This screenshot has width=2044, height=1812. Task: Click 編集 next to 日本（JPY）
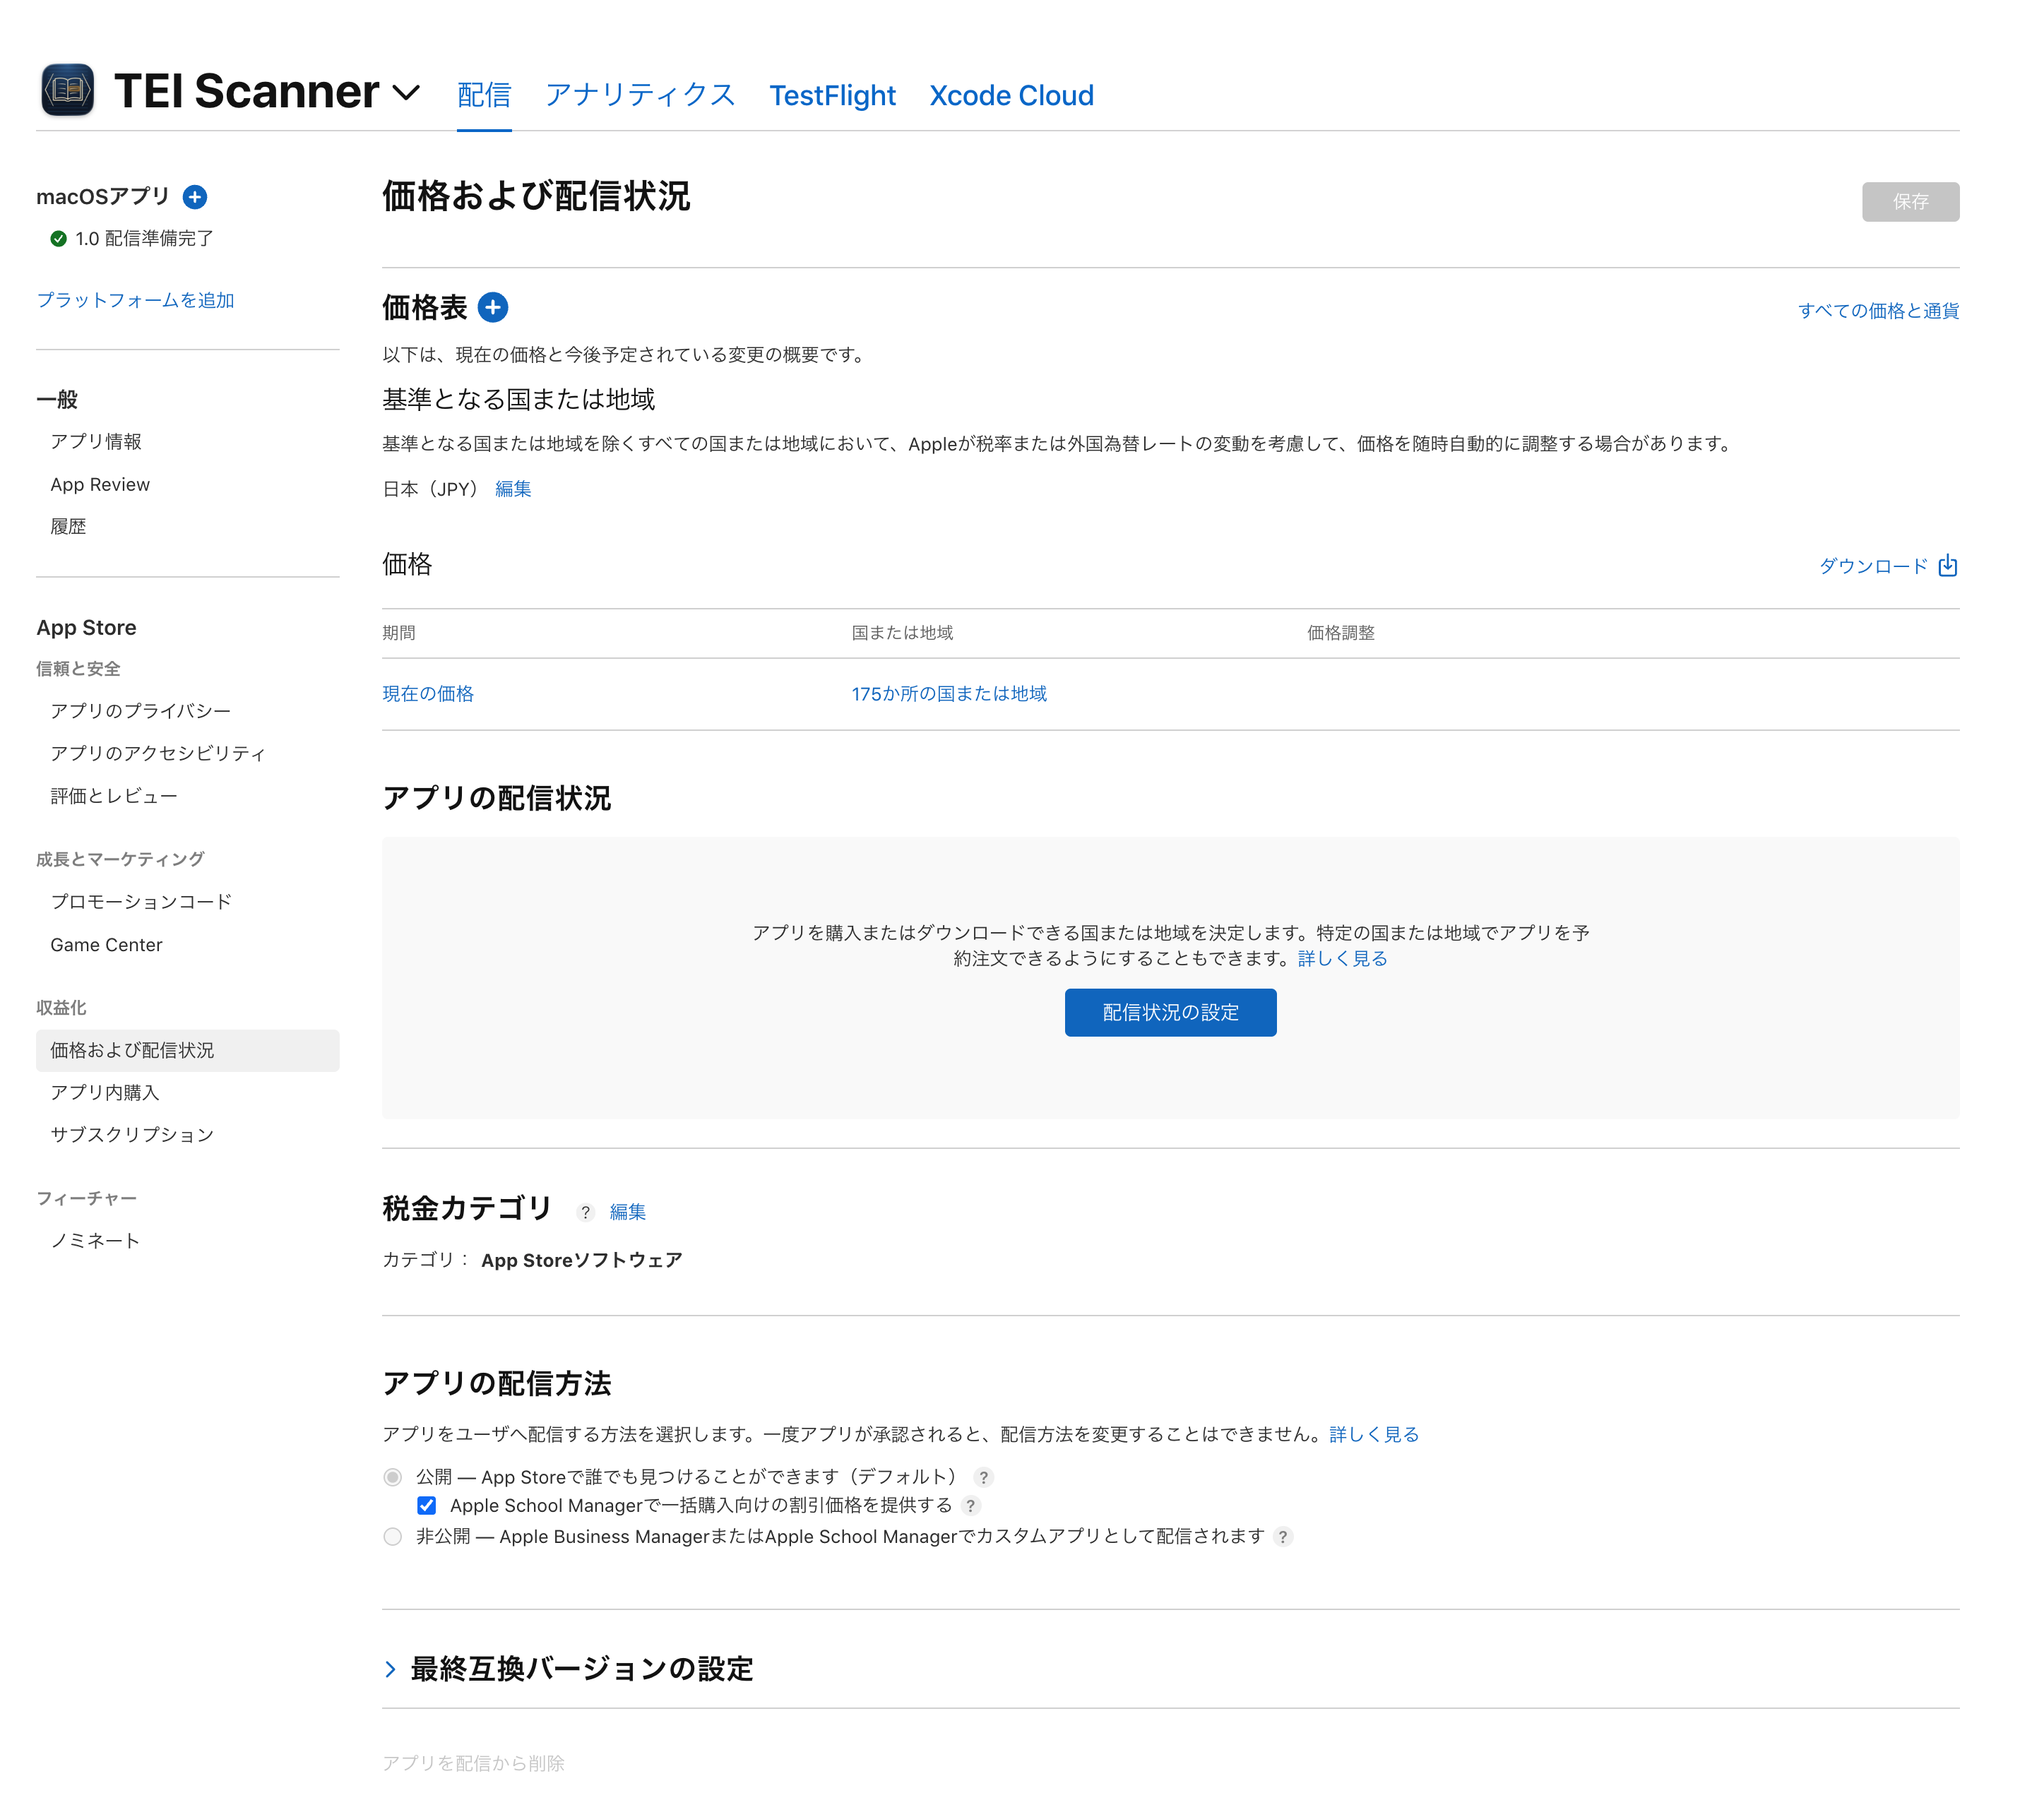point(513,489)
